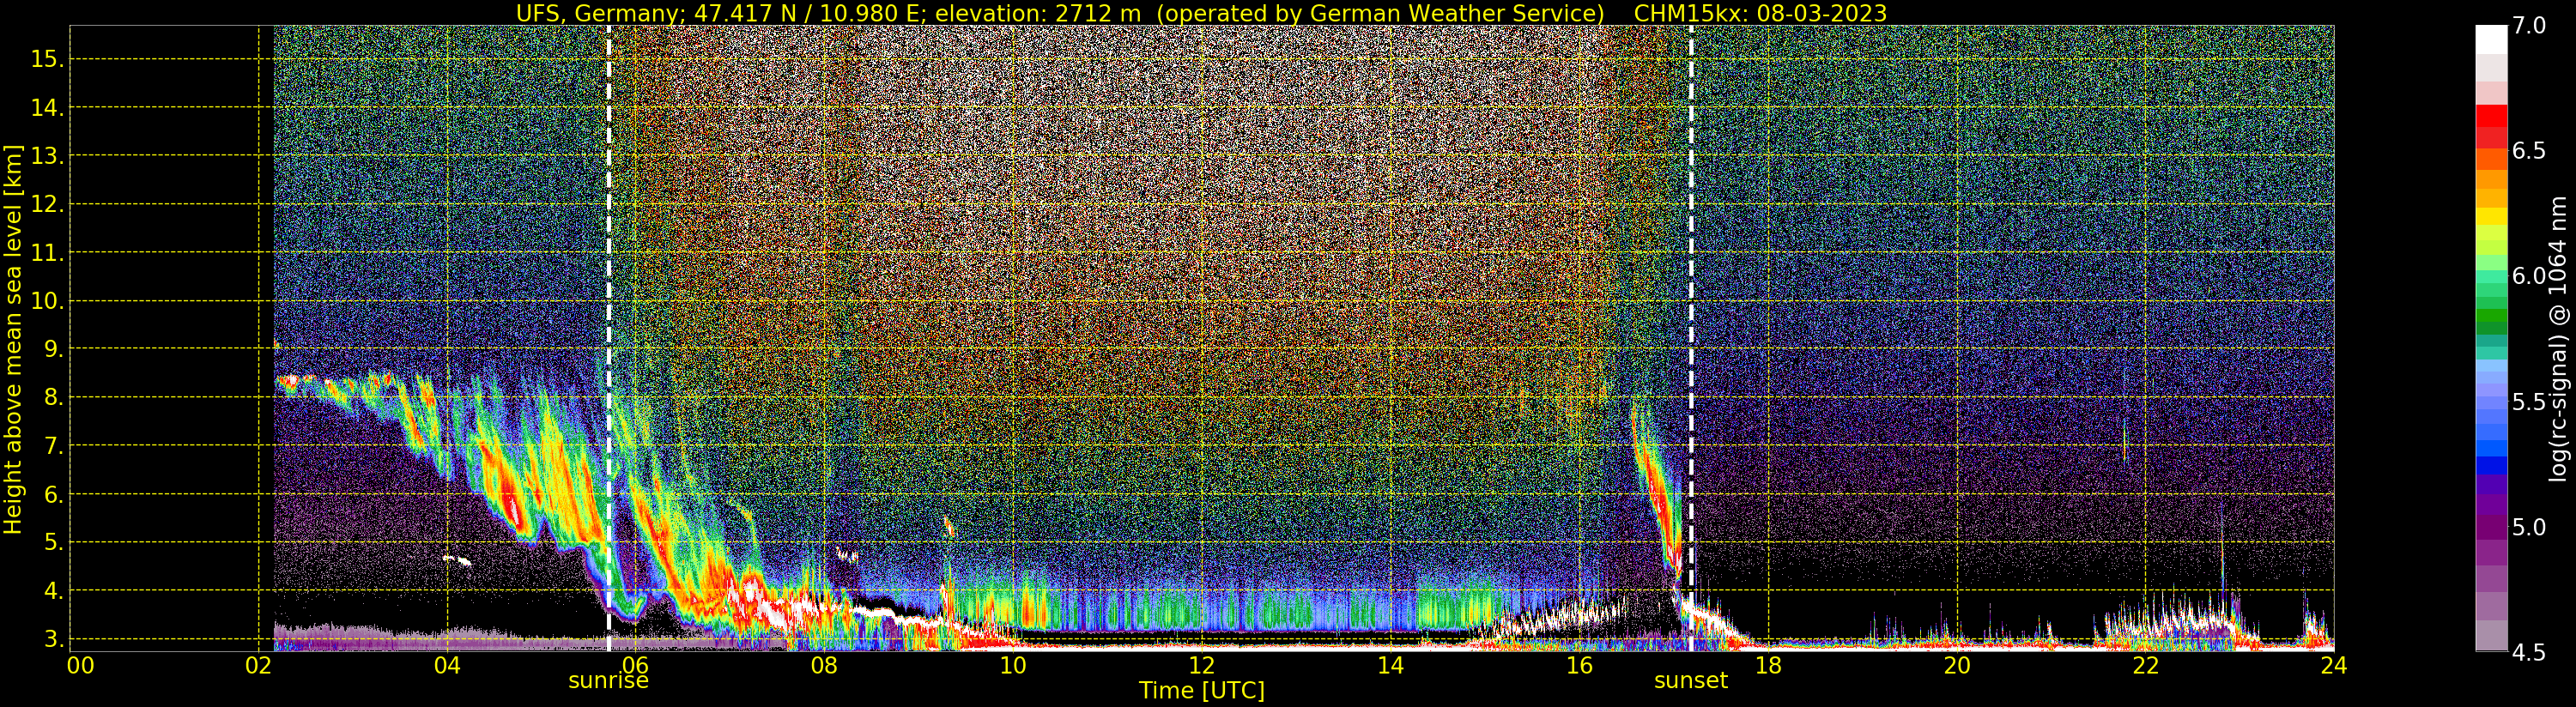Click the white dashed sunrise marker line
Viewport: 2576px width, 707px height.
[608, 338]
